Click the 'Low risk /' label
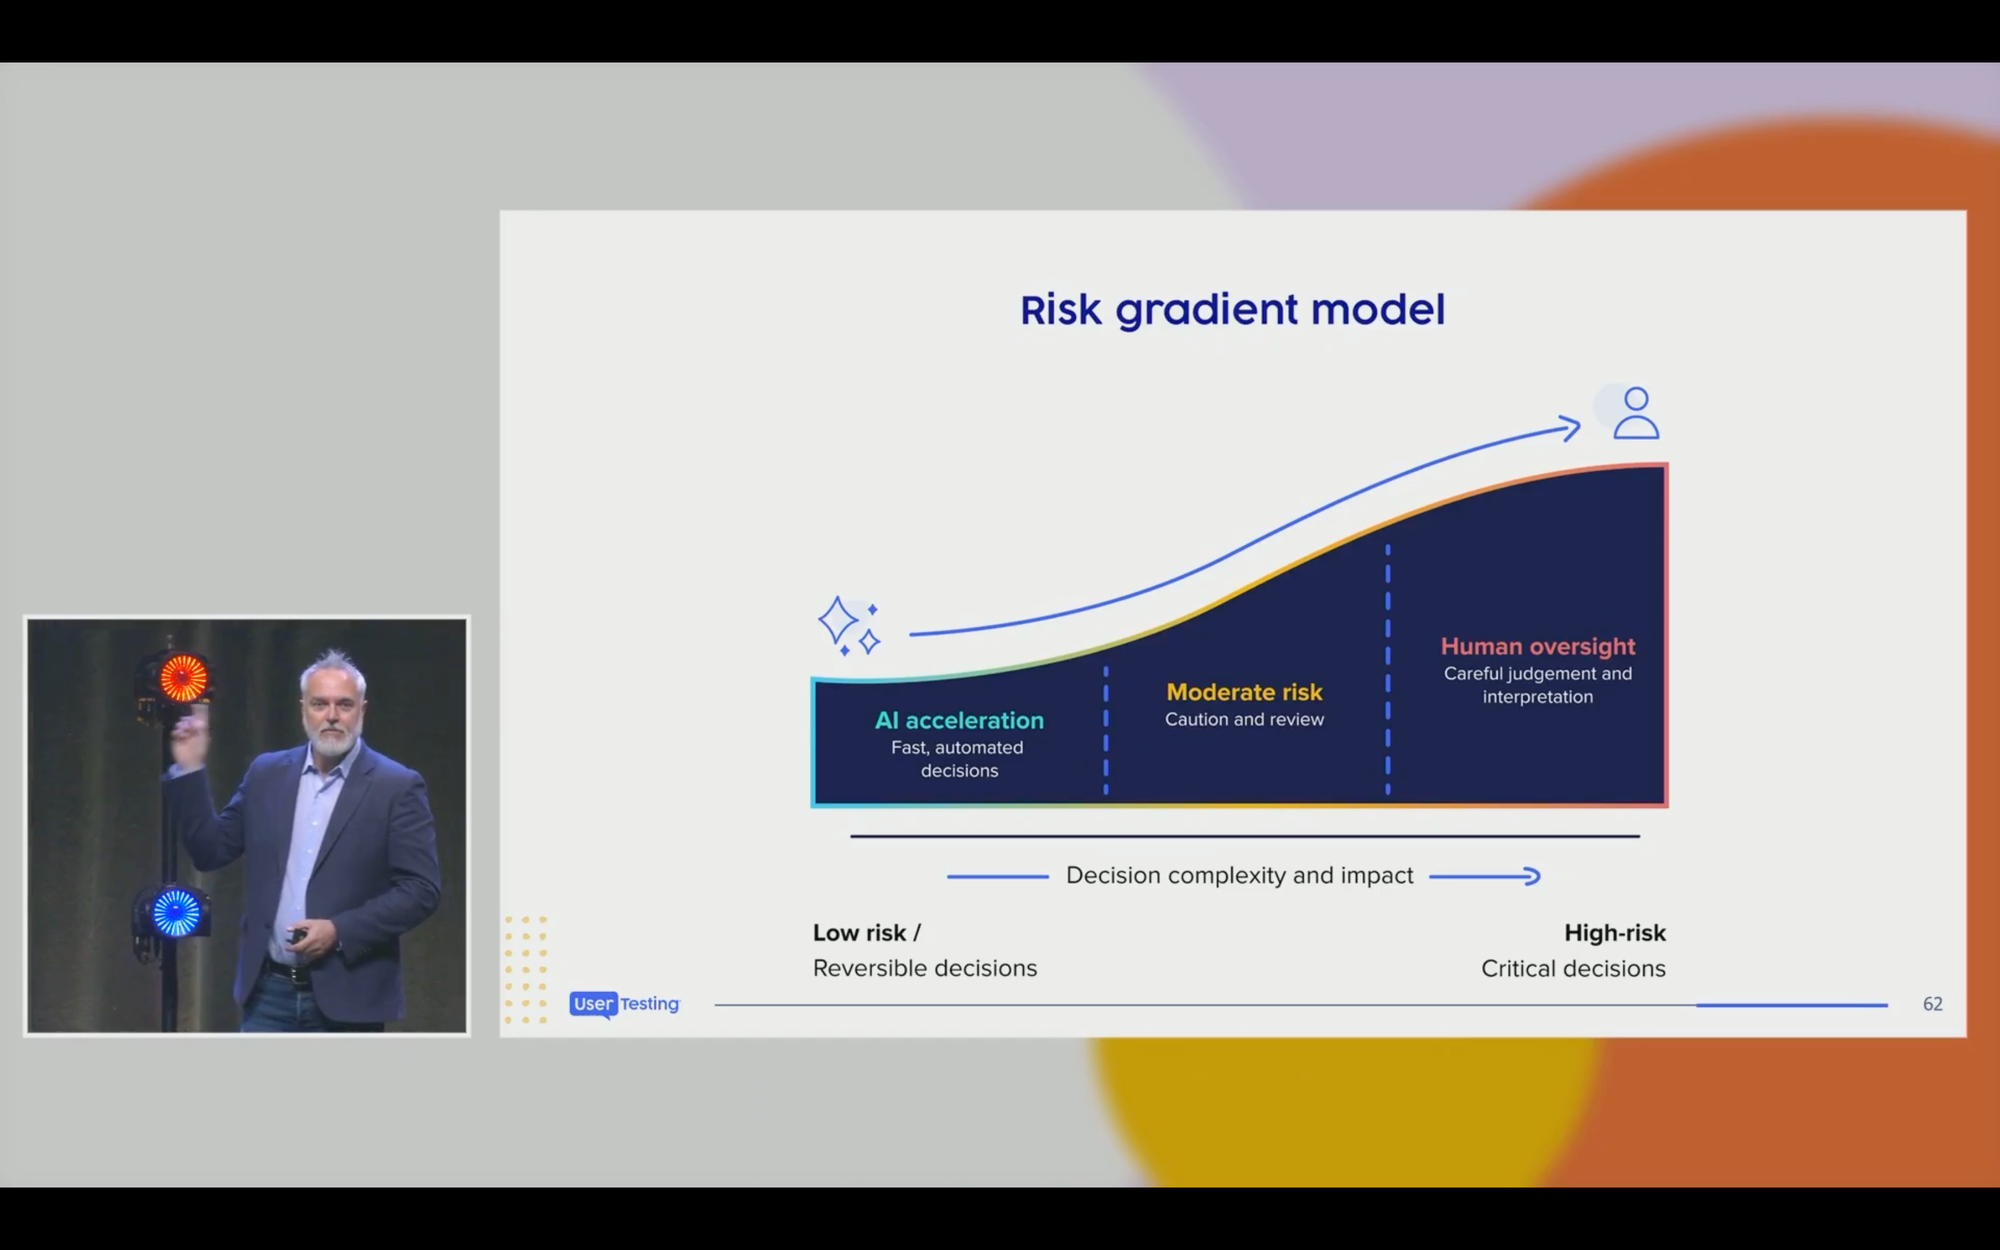 [867, 933]
